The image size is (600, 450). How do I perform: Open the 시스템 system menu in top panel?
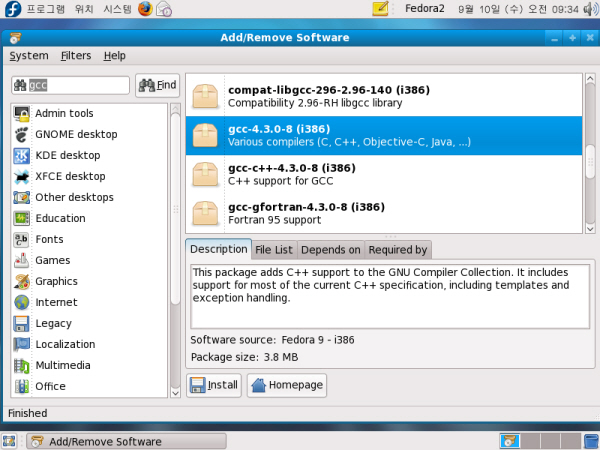[x=117, y=9]
